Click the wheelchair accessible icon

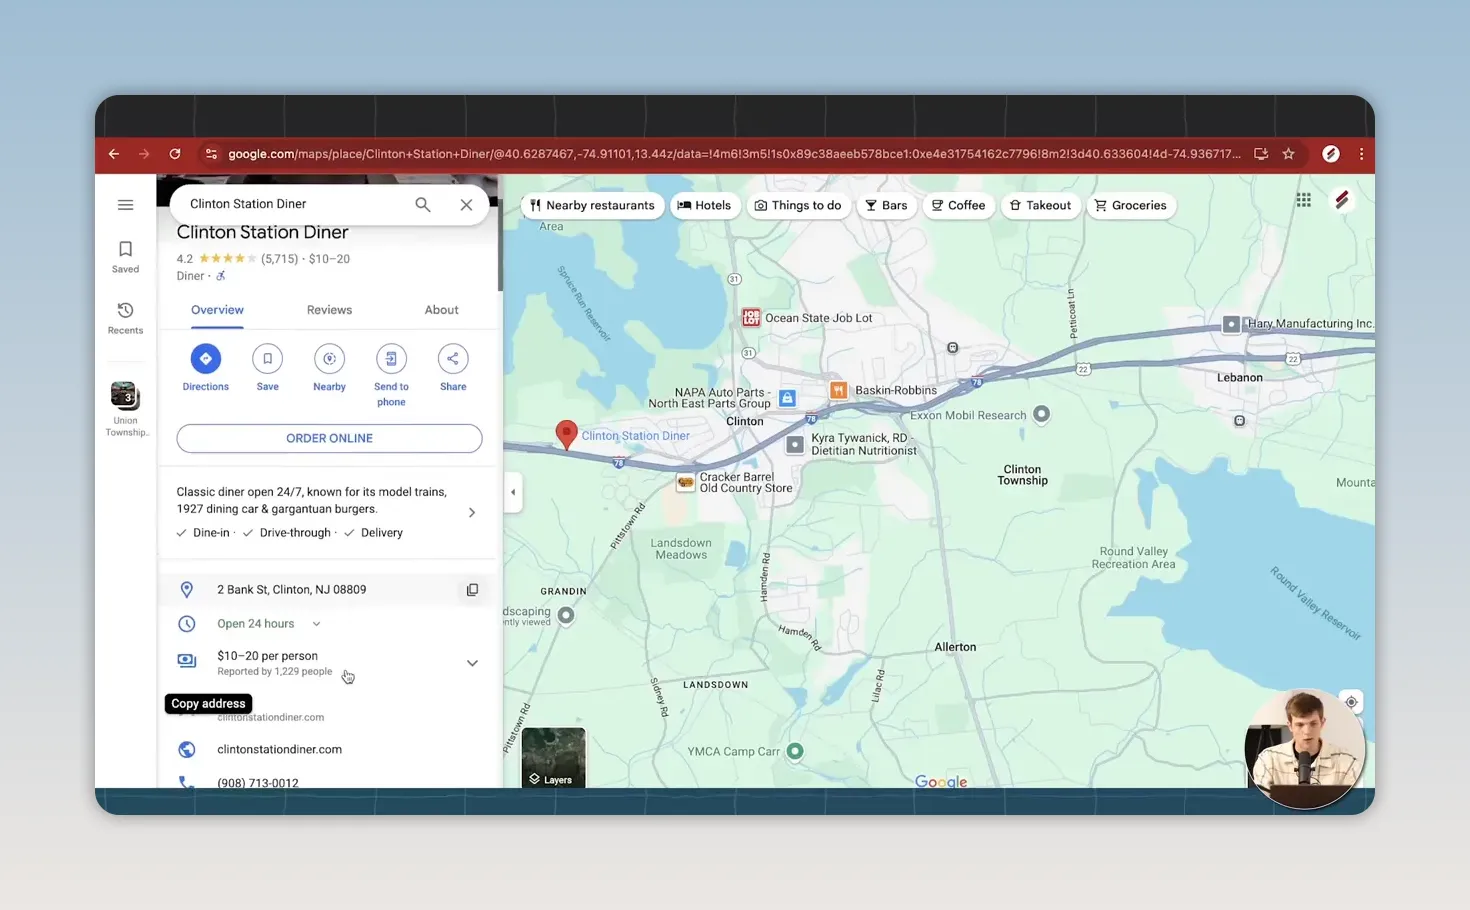pos(221,276)
